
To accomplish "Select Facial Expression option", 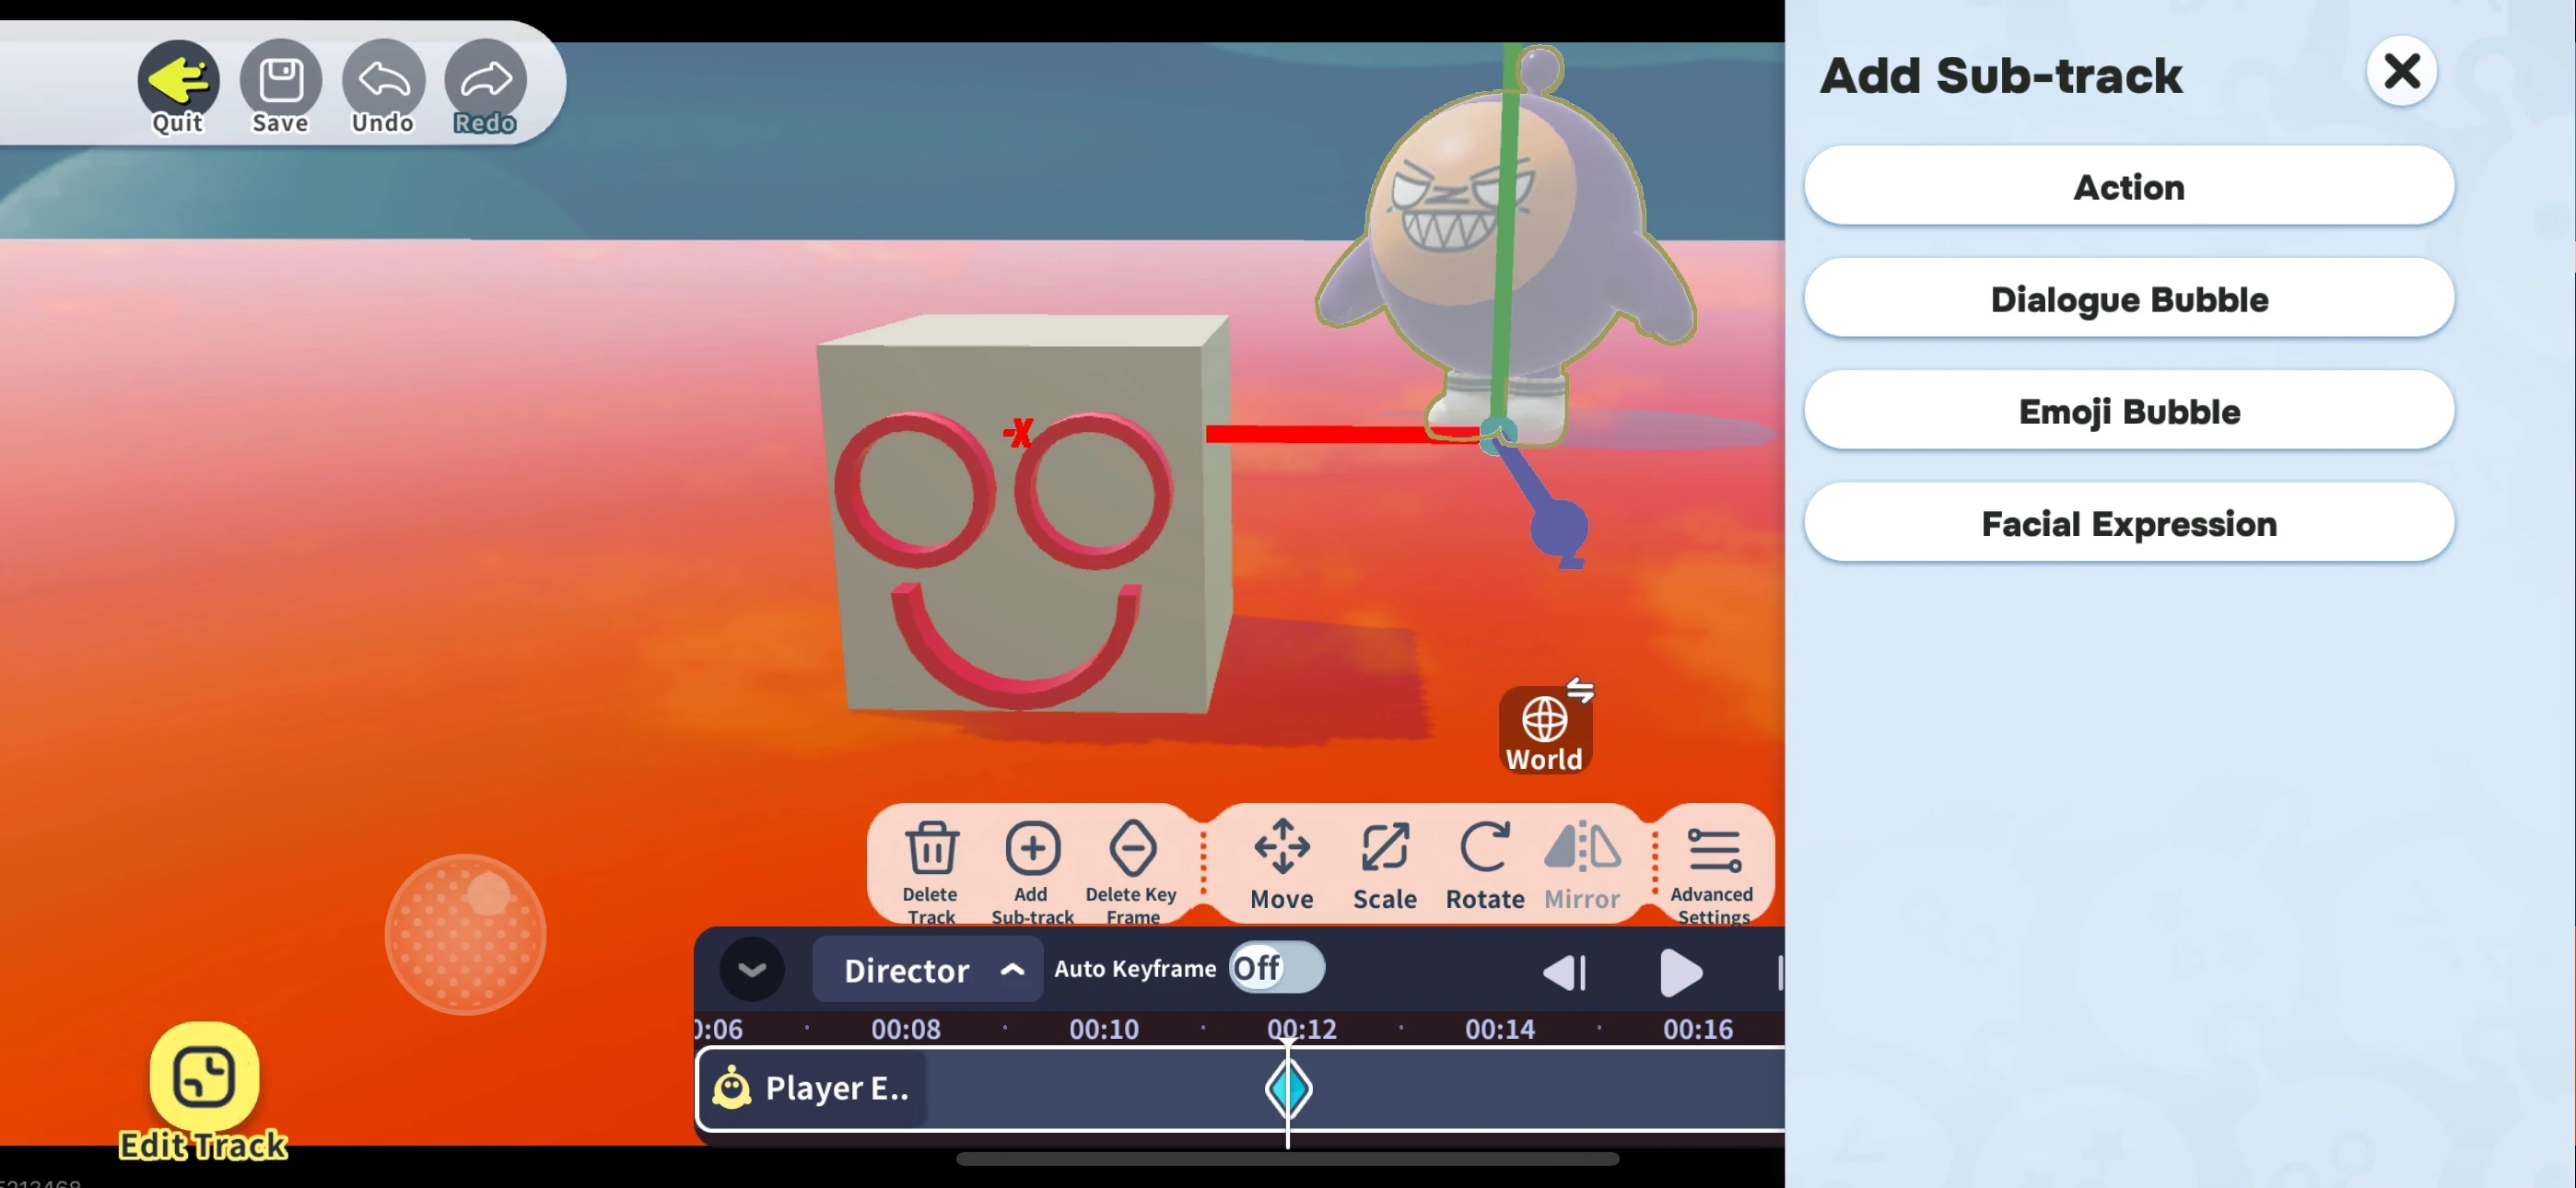I will click(x=2128, y=523).
